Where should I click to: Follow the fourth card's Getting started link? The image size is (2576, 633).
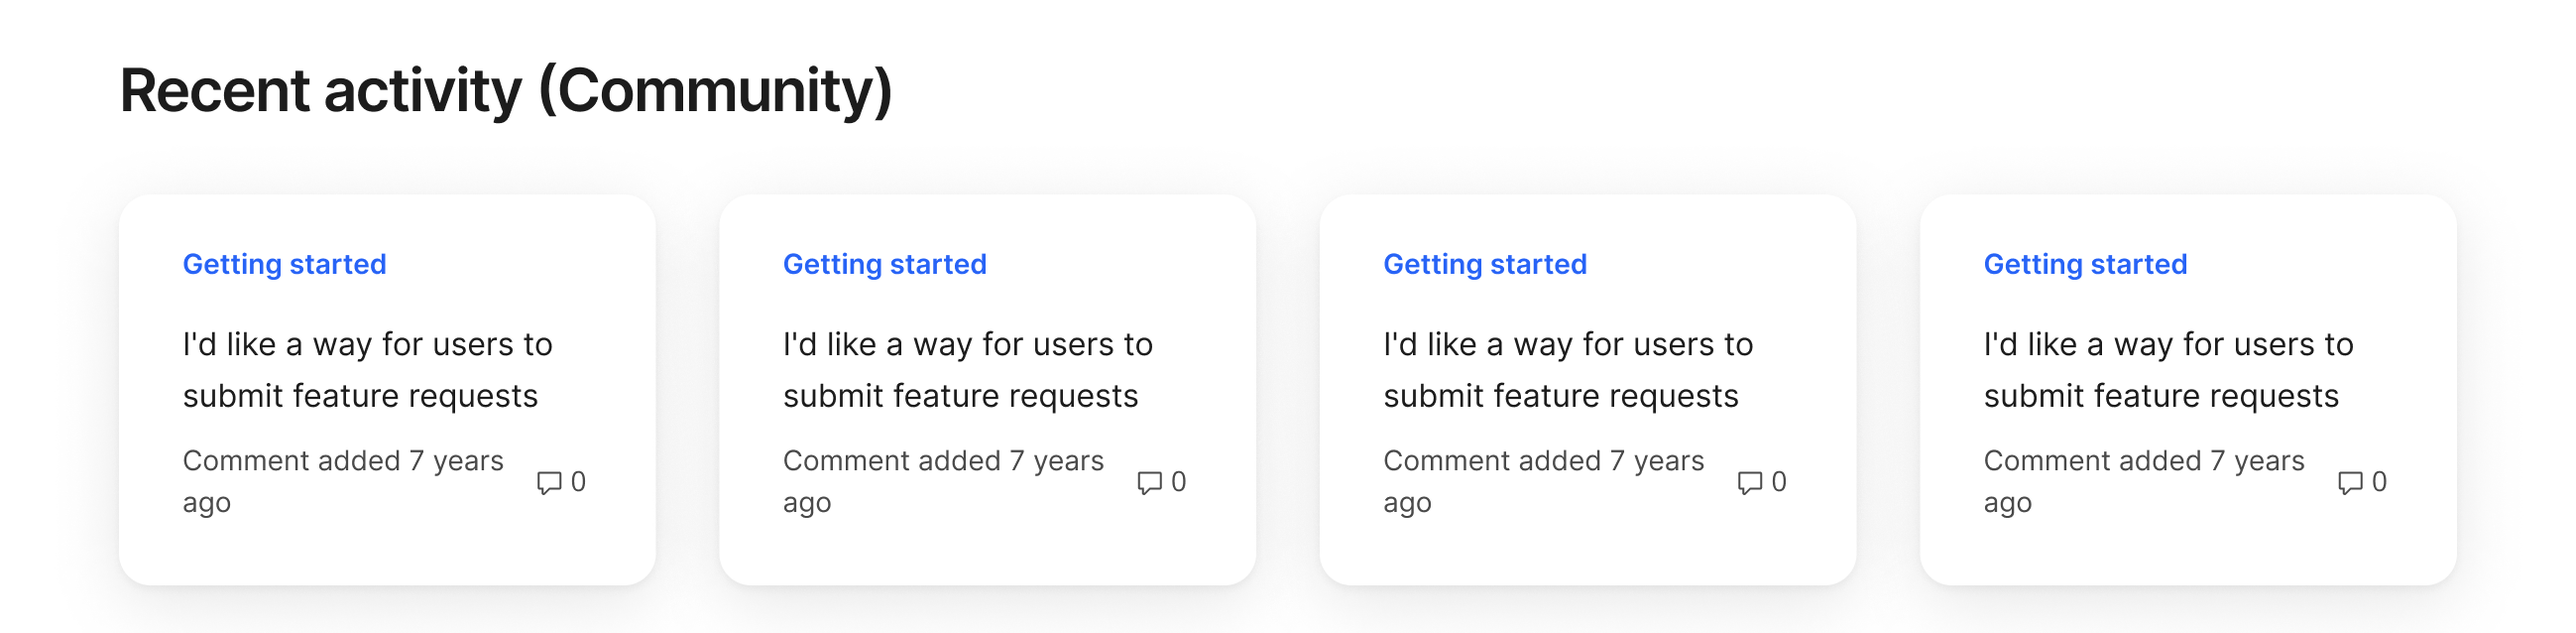pos(2085,264)
